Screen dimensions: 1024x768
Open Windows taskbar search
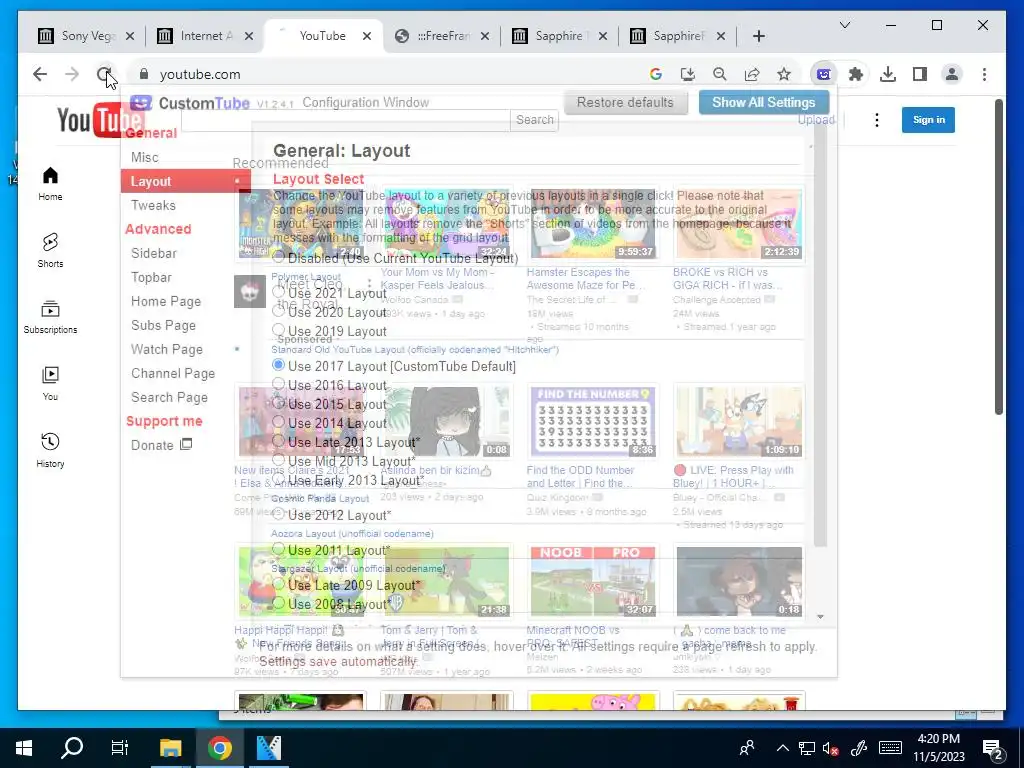(x=72, y=748)
